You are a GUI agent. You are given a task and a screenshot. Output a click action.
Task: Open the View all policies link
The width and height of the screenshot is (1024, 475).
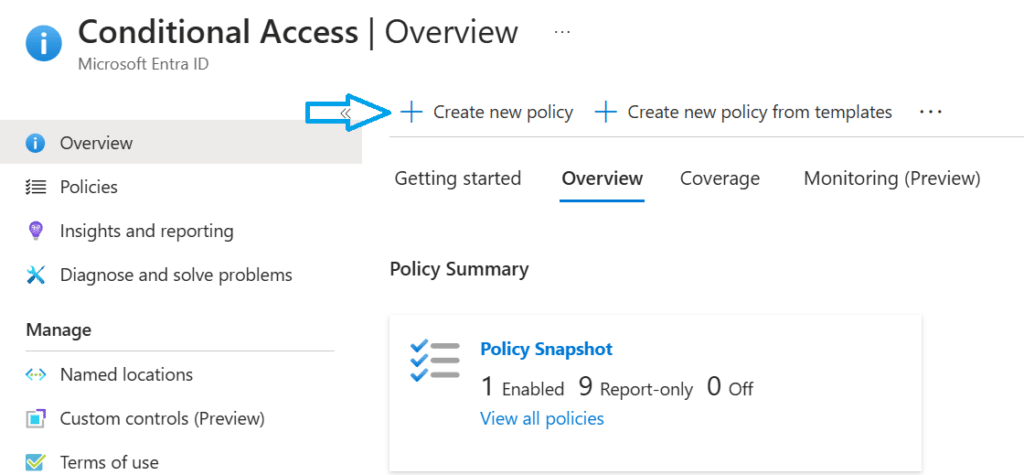point(542,418)
